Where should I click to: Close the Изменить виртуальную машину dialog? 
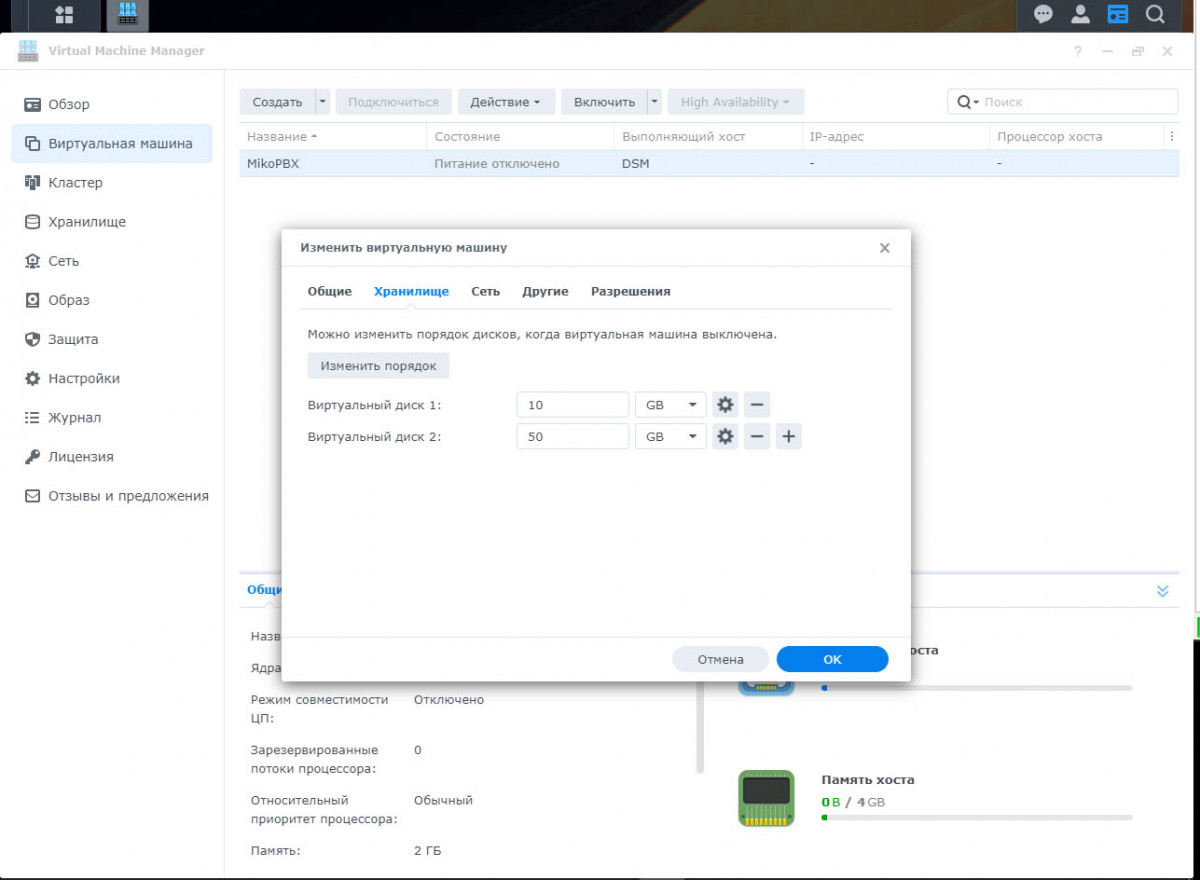[x=884, y=248]
